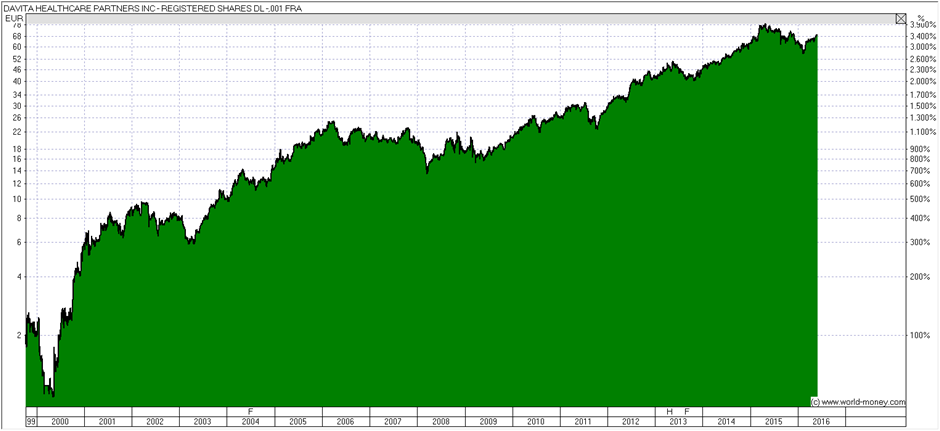Viewport: 940px width, 431px height.
Task: Click the 68 value on EUR axis
Action: pyautogui.click(x=17, y=36)
